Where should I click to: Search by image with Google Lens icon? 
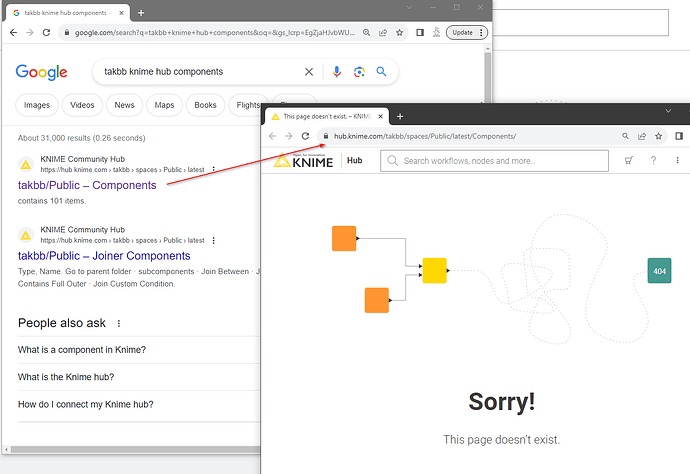point(359,72)
